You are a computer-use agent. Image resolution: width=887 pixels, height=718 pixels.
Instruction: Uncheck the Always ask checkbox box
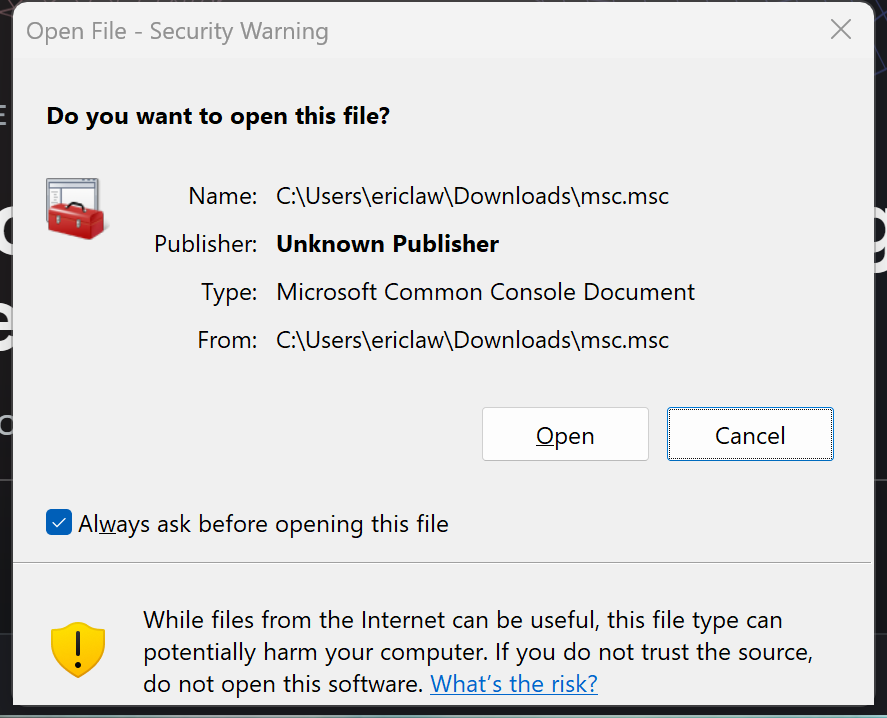tap(59, 523)
